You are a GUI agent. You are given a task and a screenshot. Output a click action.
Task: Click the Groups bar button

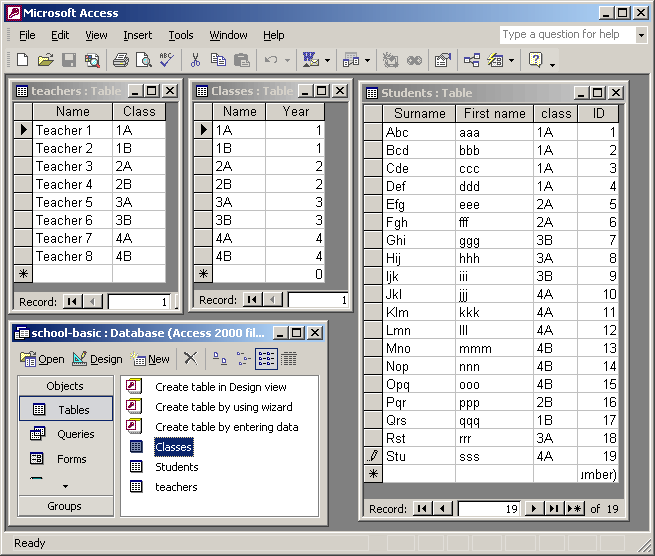66,506
